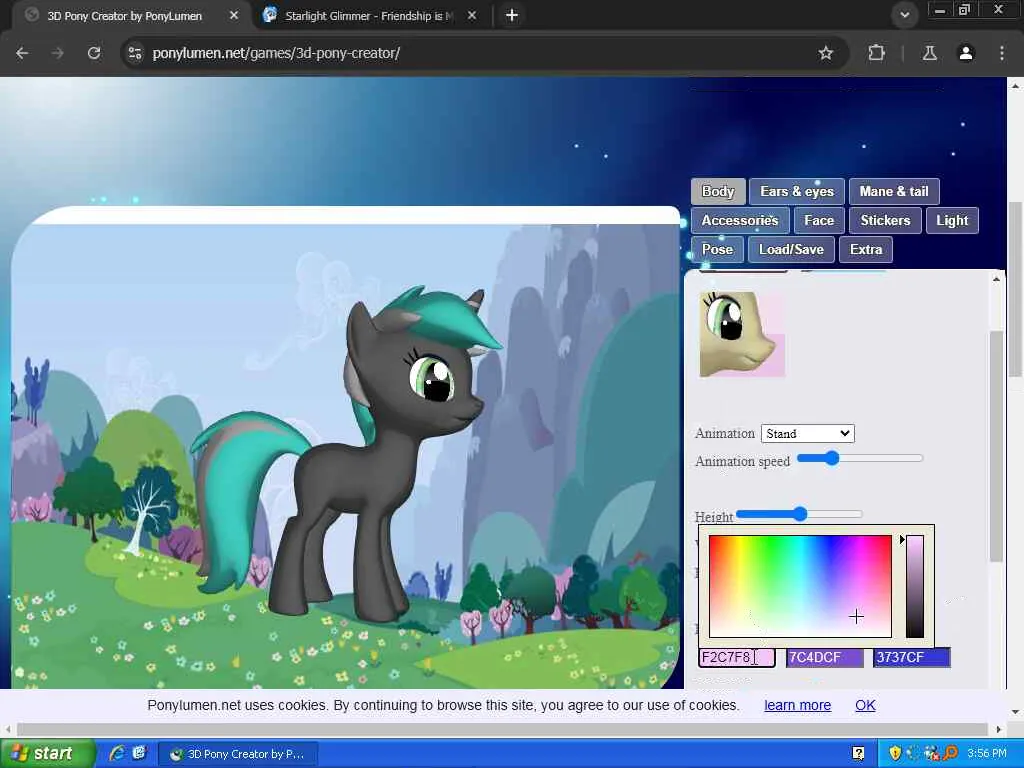The image size is (1024, 768).
Task: Open the Windows Start menu
Action: pyautogui.click(x=47, y=754)
